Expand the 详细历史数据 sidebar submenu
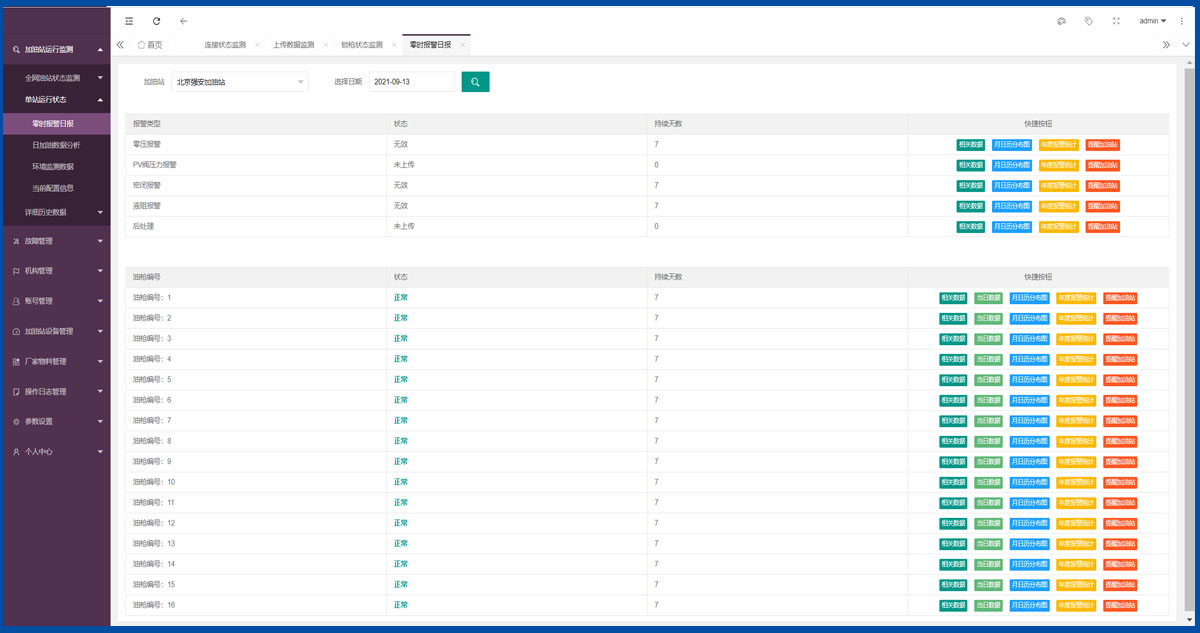The width and height of the screenshot is (1200, 633). pyautogui.click(x=55, y=212)
